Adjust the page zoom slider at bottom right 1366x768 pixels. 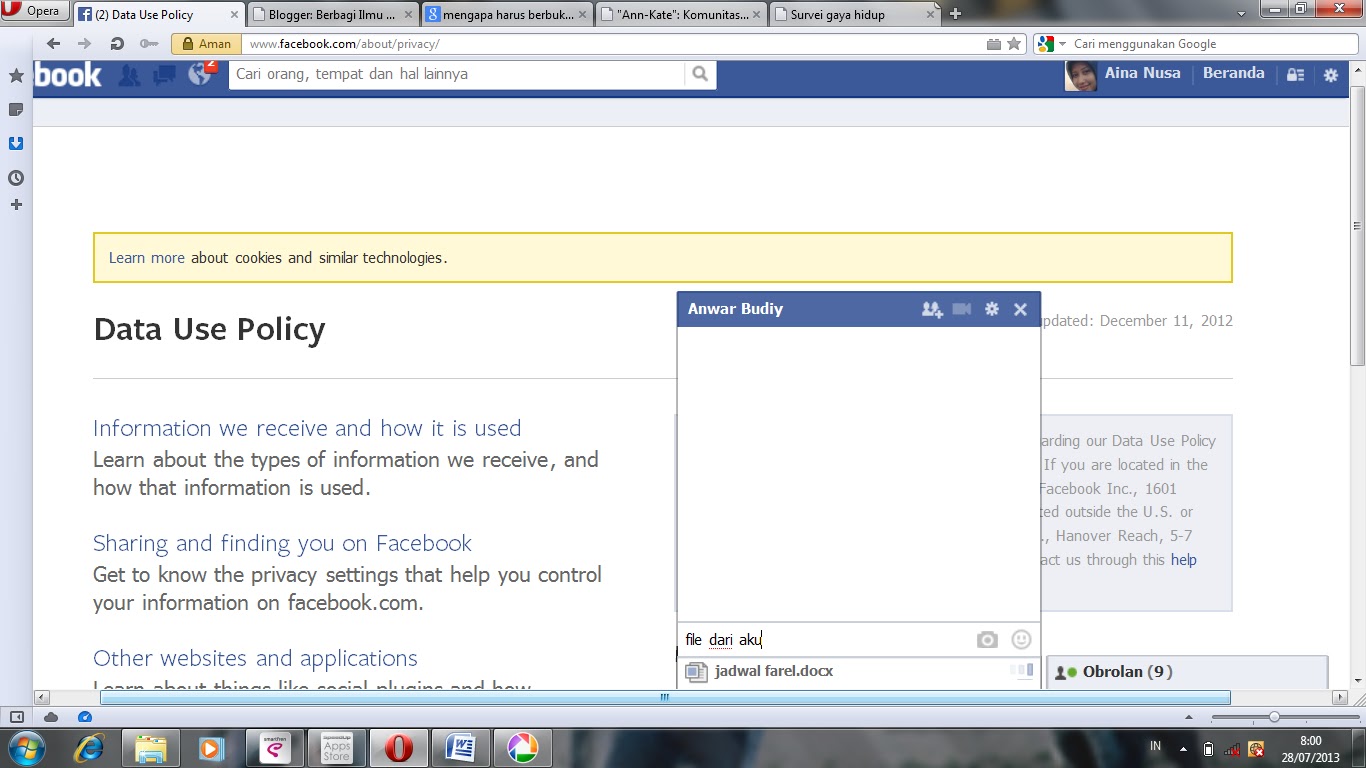pyautogui.click(x=1272, y=716)
